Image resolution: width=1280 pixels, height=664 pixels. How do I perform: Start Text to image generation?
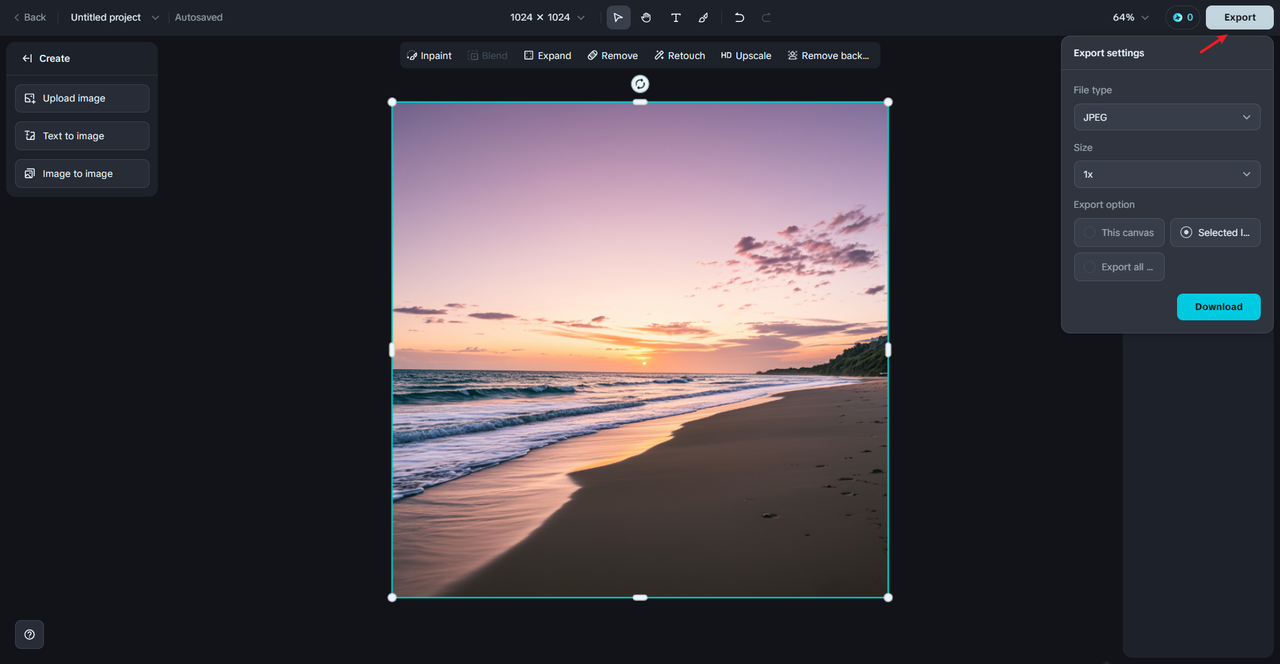(x=81, y=135)
